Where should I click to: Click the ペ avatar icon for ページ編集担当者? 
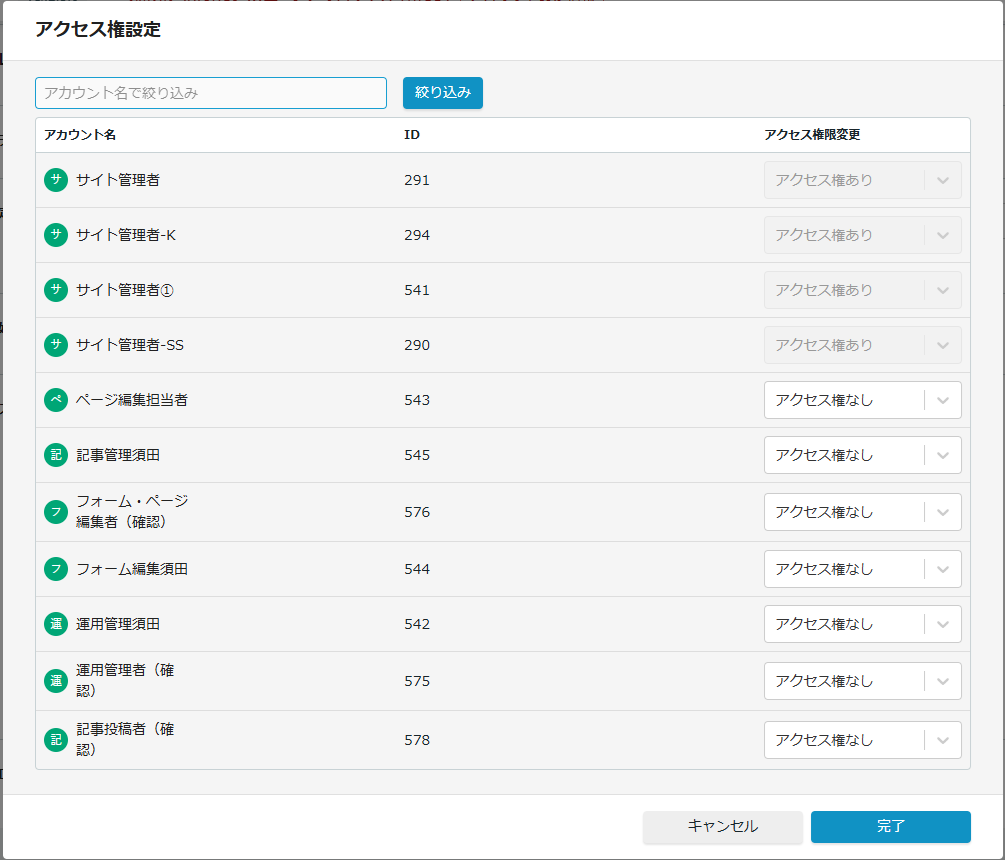click(56, 400)
